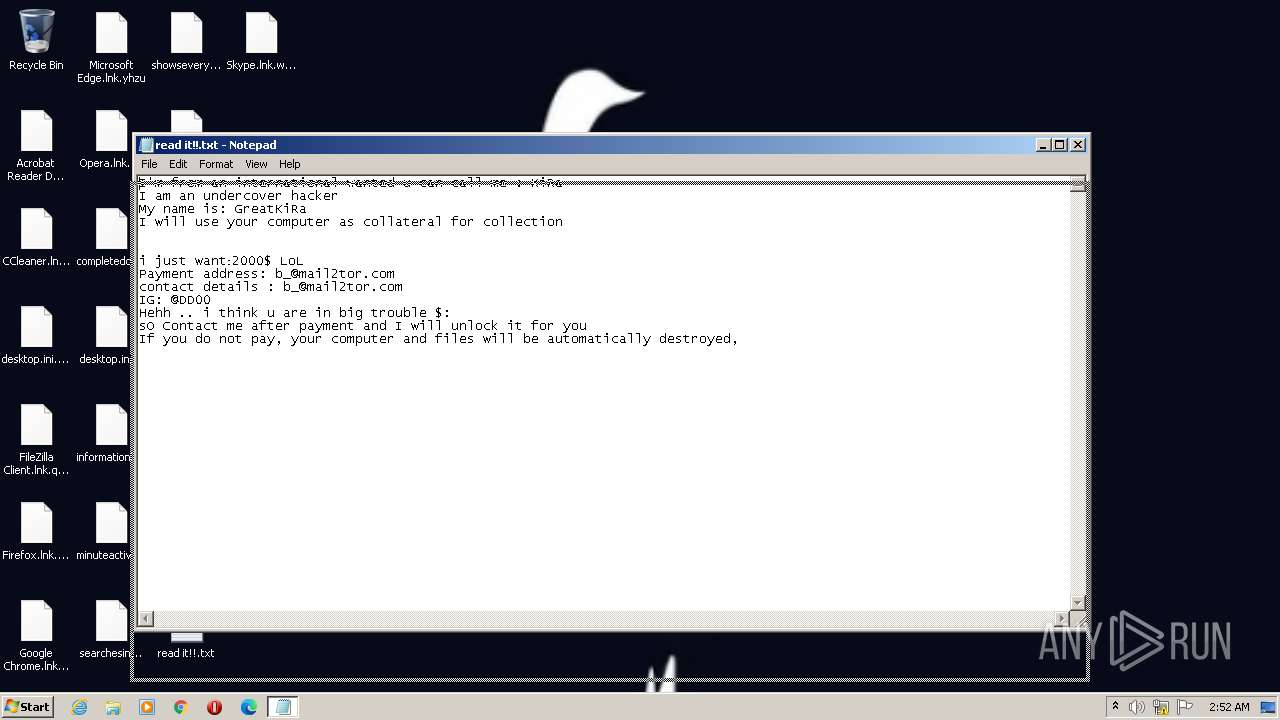The width and height of the screenshot is (1280, 720).
Task: Open Internet Explorer from the taskbar
Action: (x=79, y=707)
